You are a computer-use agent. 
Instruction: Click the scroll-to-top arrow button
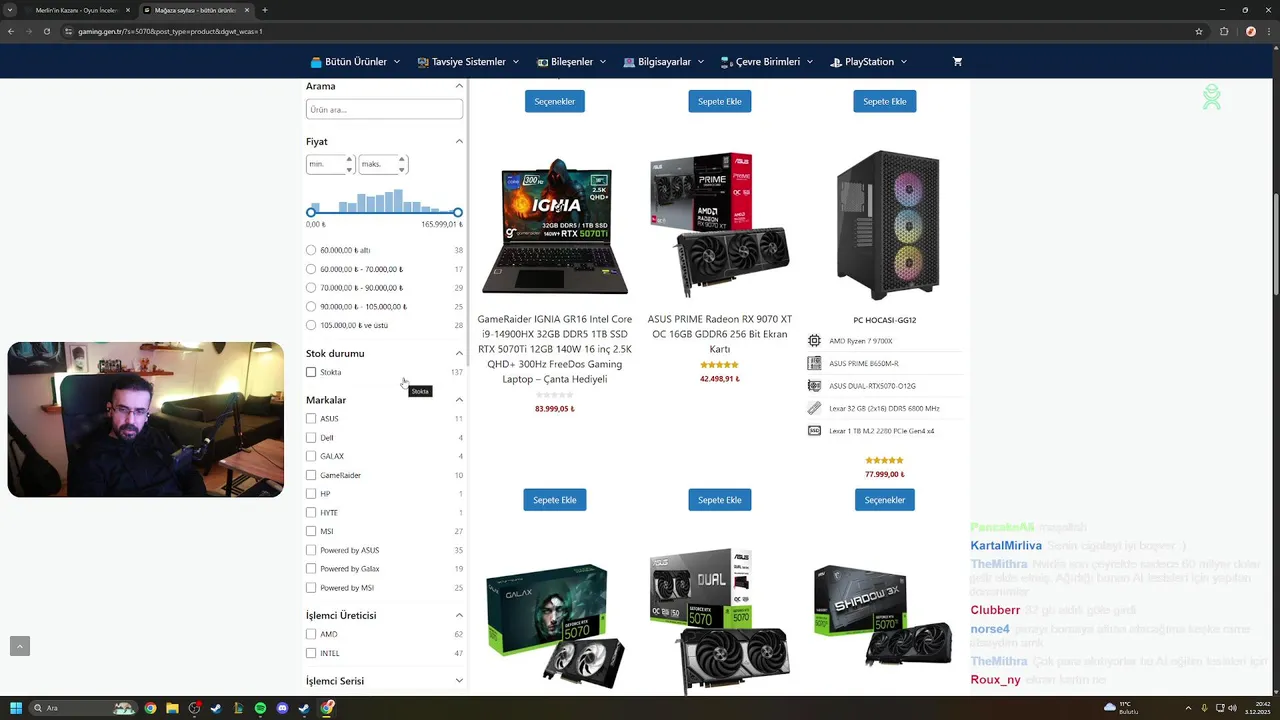(x=20, y=646)
